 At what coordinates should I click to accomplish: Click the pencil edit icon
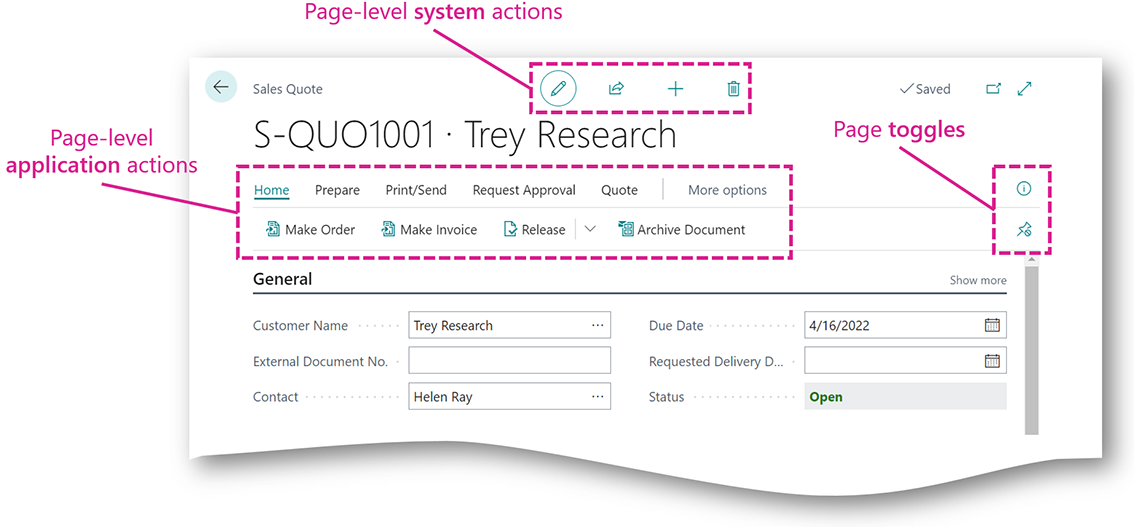pyautogui.click(x=558, y=89)
